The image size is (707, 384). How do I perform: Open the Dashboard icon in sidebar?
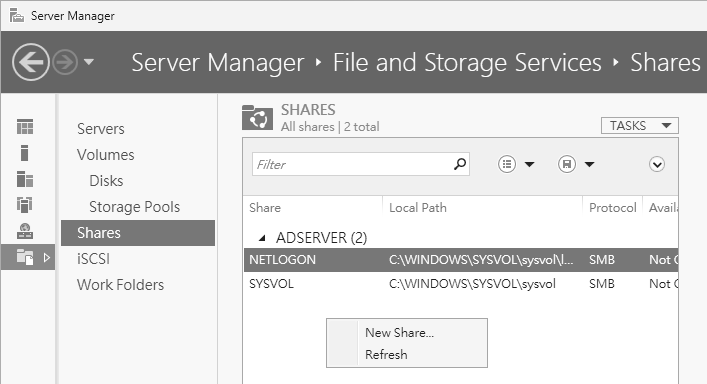[25, 127]
